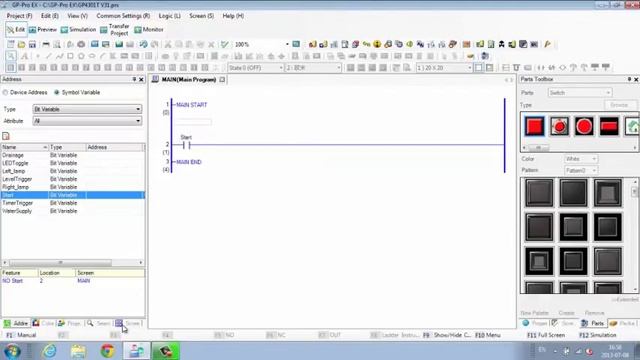Open the Project (F) menu

(x=19, y=16)
